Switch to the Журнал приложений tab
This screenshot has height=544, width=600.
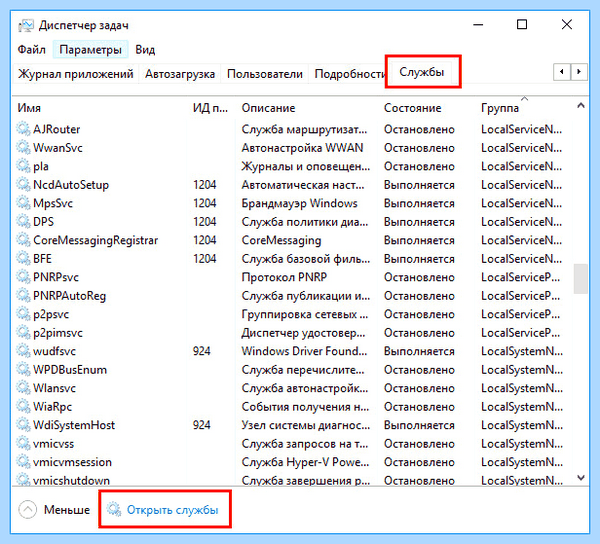[x=76, y=74]
